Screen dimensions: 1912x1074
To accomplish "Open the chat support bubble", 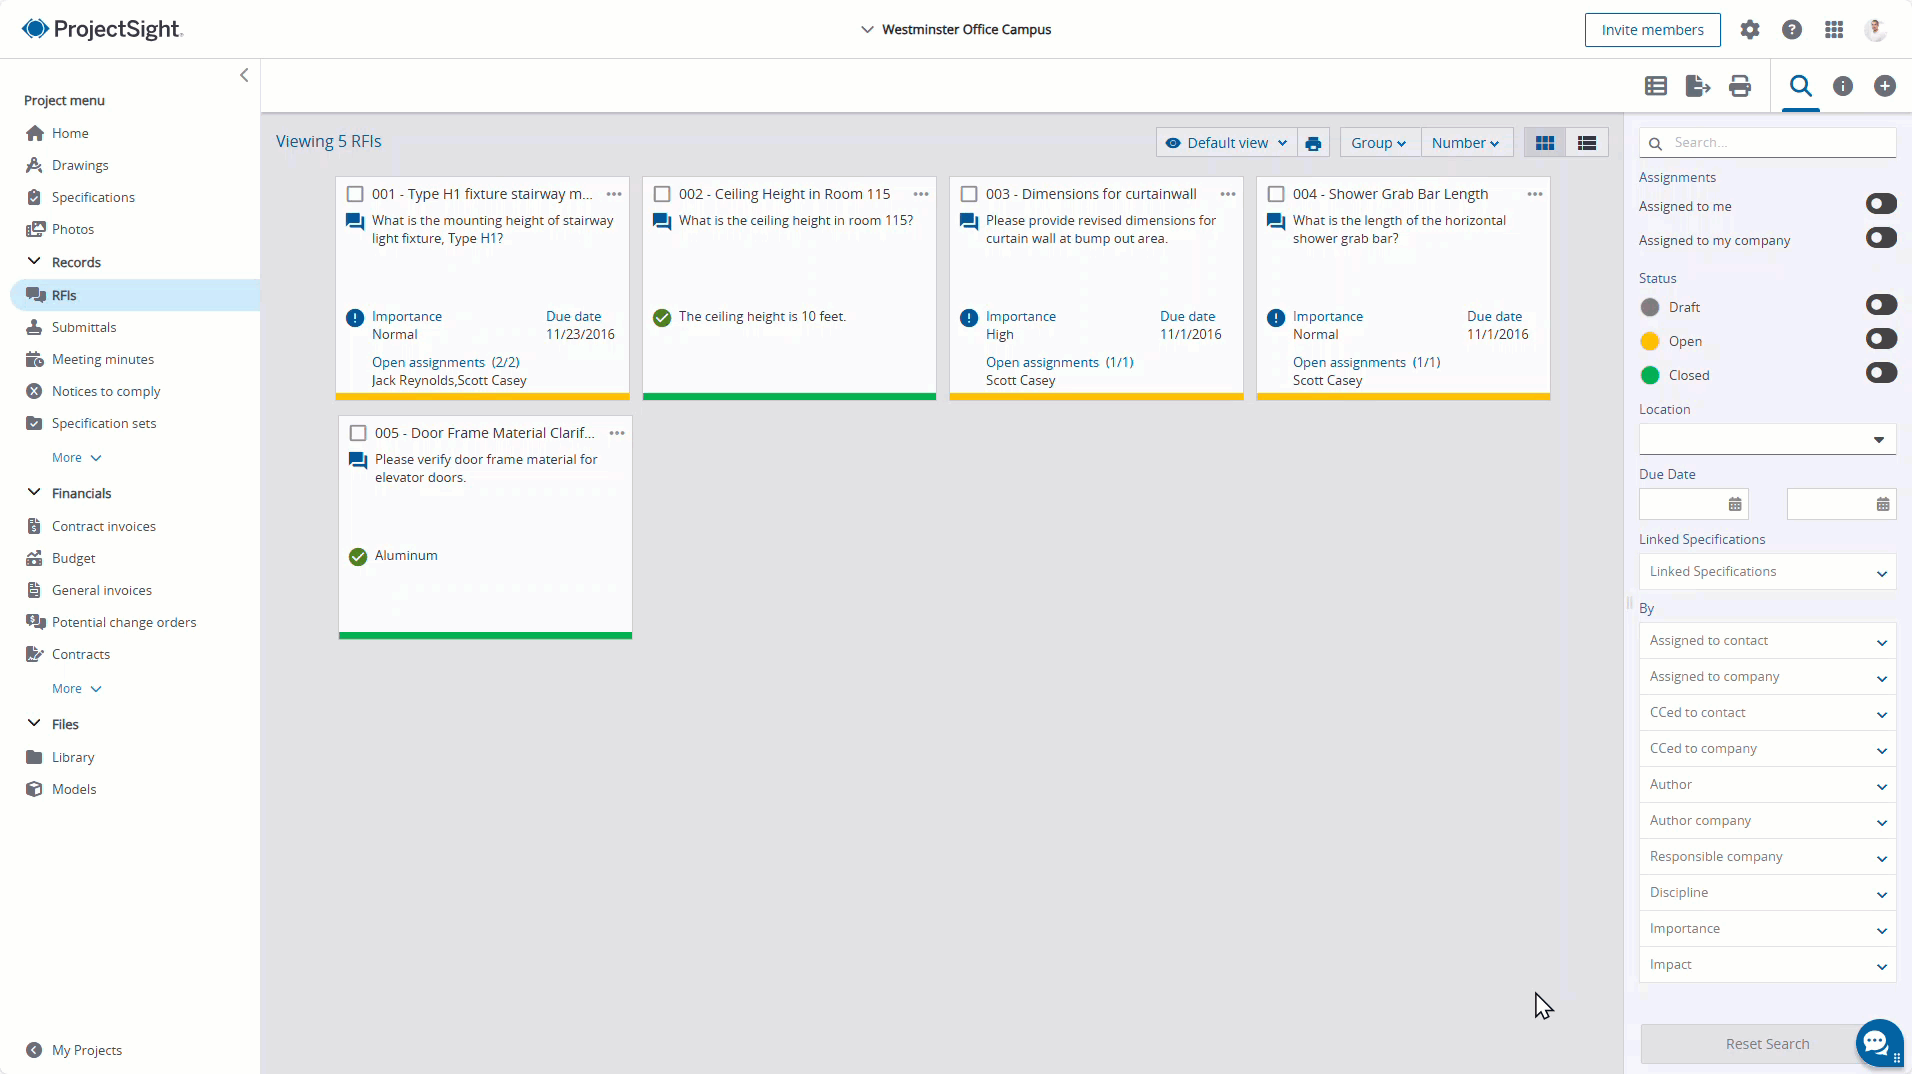I will 1878,1043.
